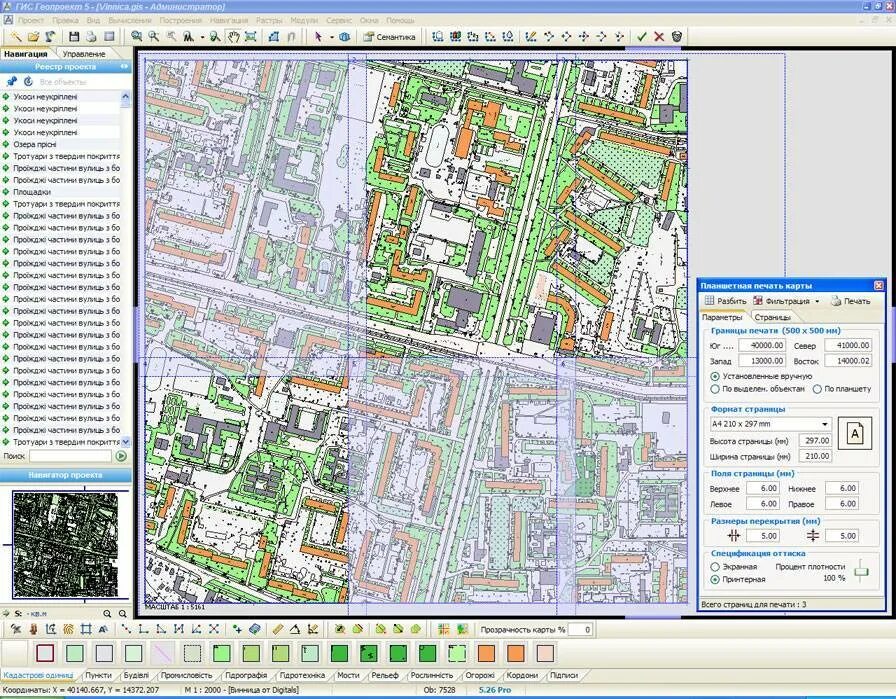Click the trash bin delete icon
The width and height of the screenshot is (896, 699).
point(677,37)
